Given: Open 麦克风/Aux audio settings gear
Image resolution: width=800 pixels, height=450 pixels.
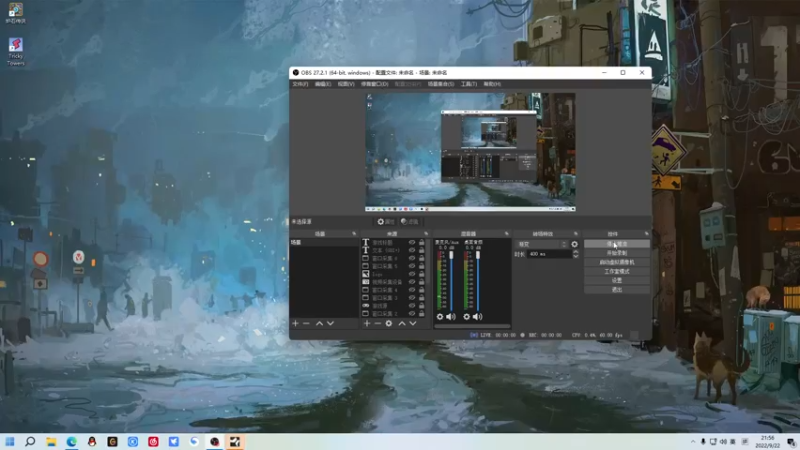Looking at the screenshot, I should pos(440,317).
